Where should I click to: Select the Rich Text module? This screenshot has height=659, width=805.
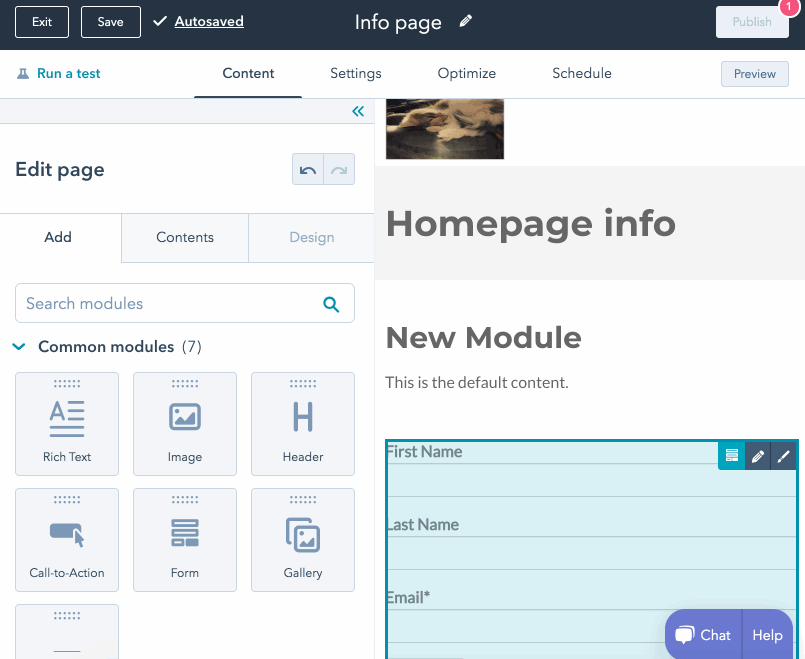click(66, 423)
